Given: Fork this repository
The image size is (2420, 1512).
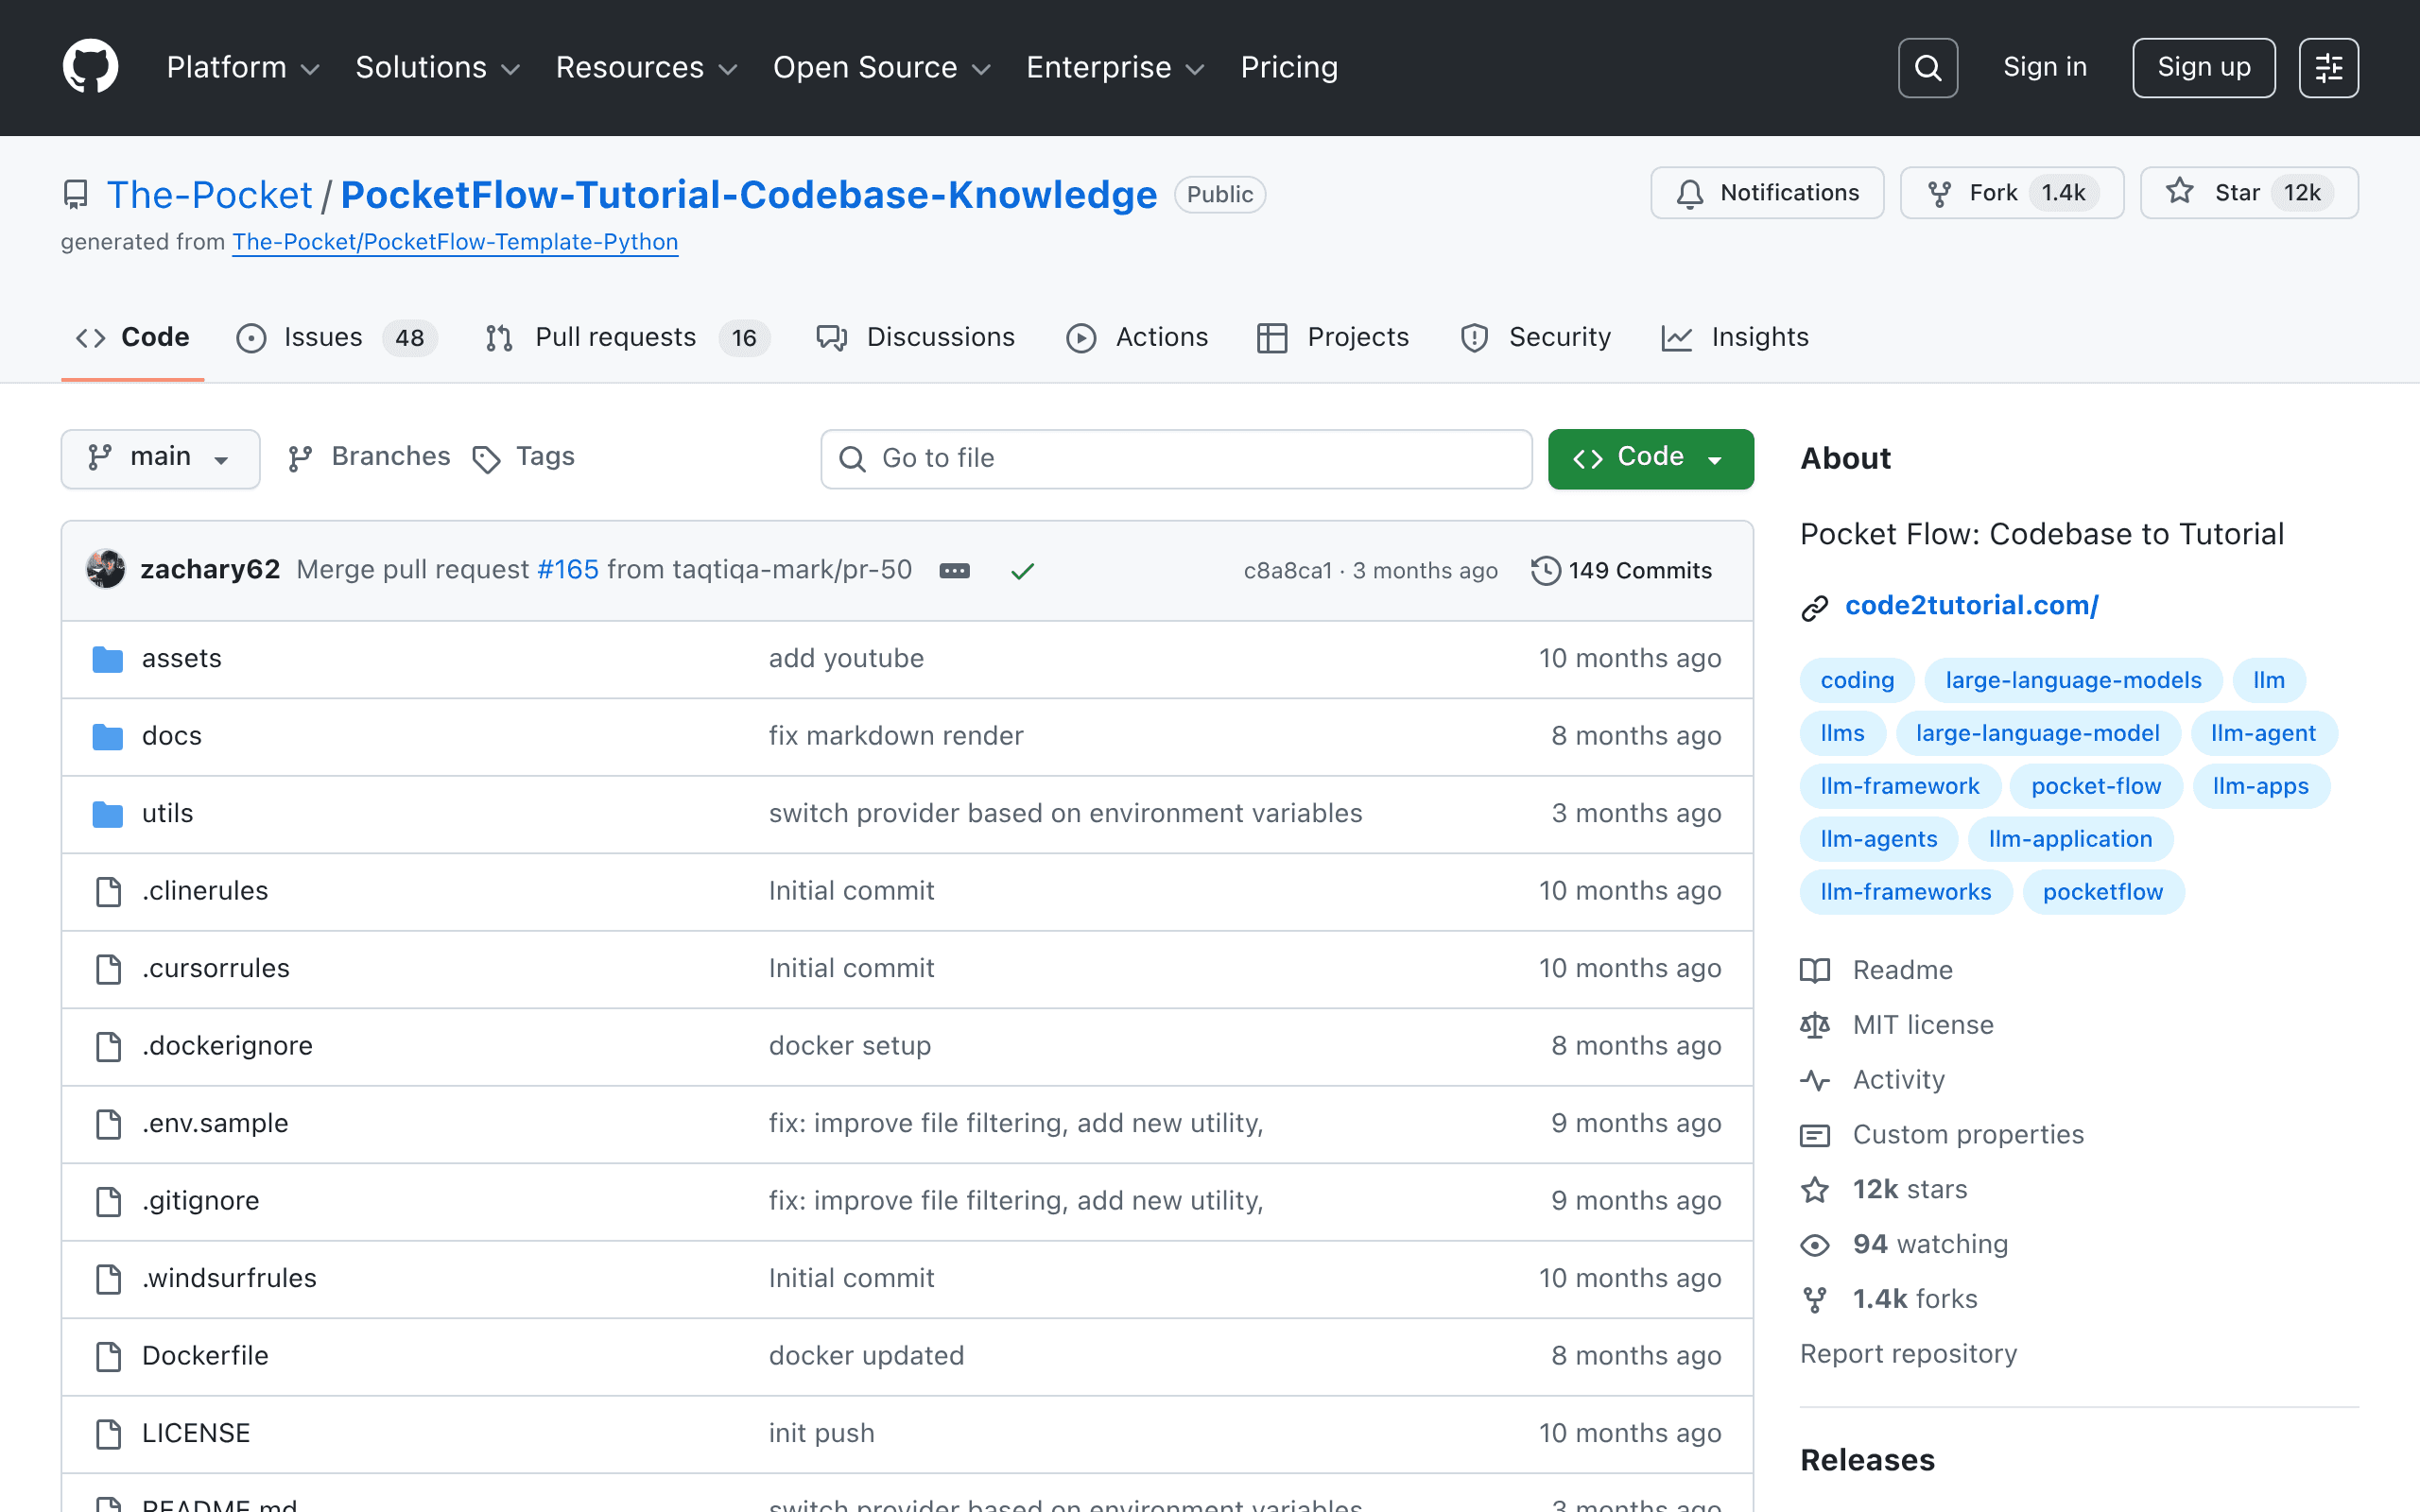Looking at the screenshot, I should (x=2011, y=193).
